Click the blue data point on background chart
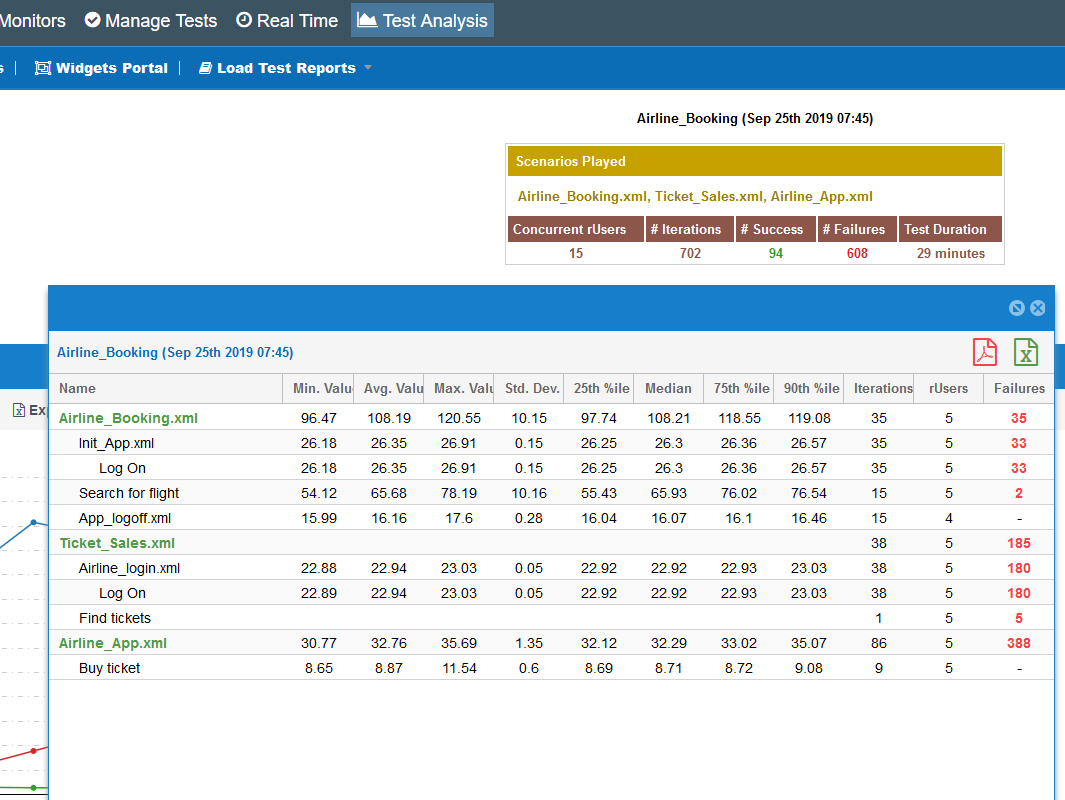Image resolution: width=1065 pixels, height=800 pixels. pos(34,522)
